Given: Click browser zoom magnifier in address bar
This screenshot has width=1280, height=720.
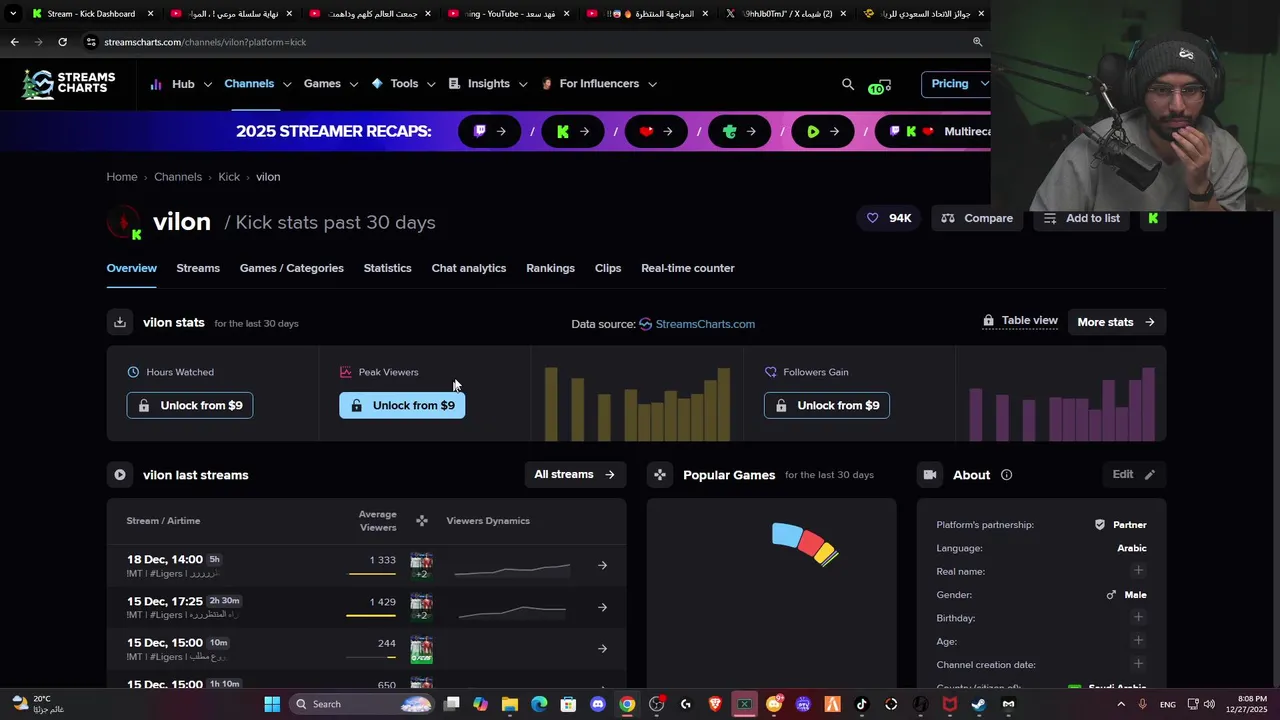Looking at the screenshot, I should [977, 42].
